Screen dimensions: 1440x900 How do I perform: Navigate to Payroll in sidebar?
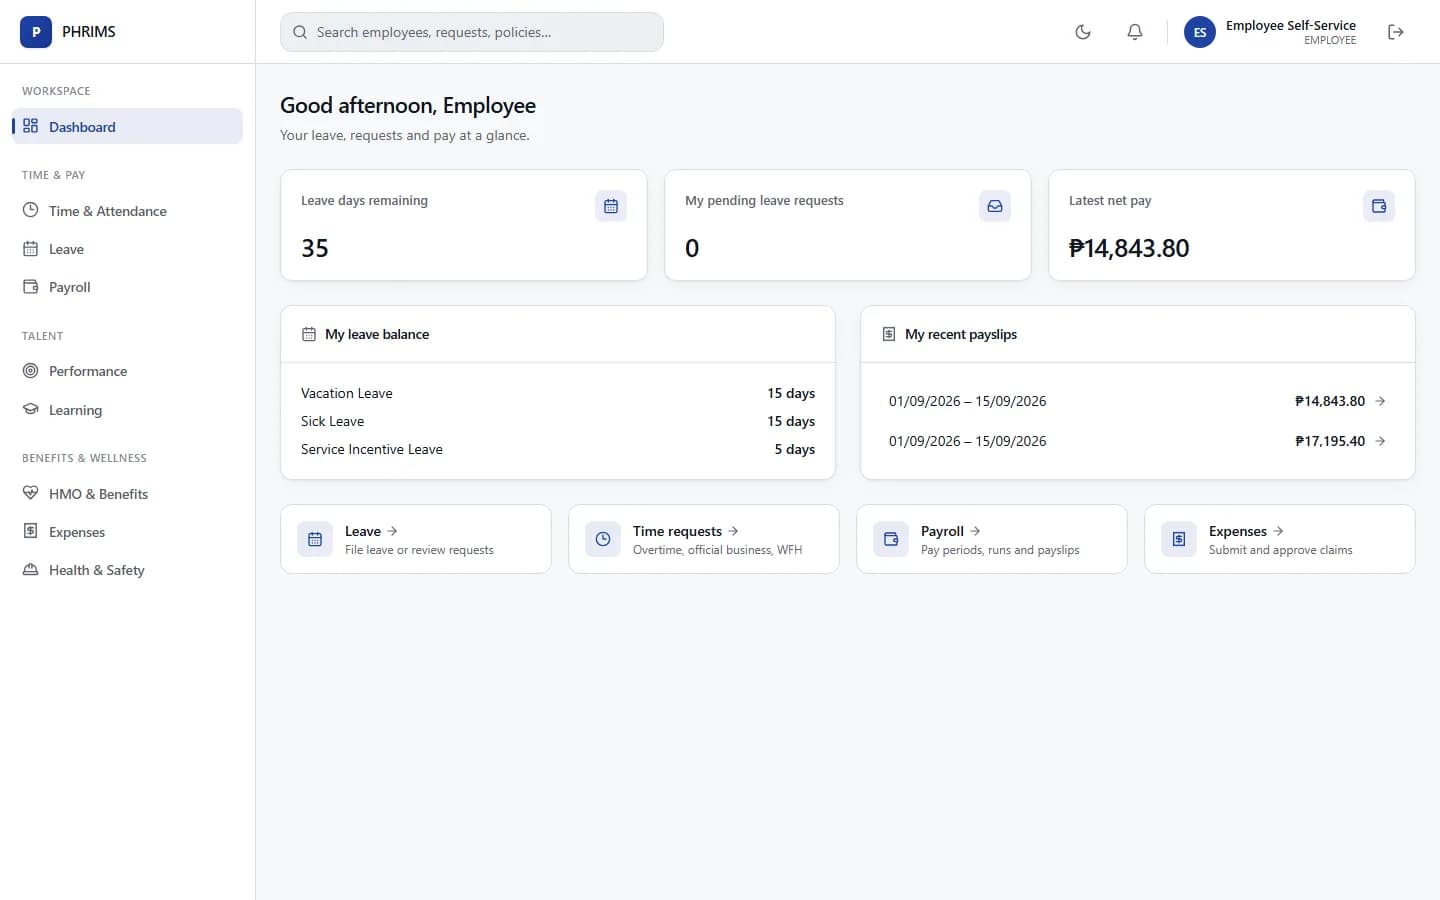[127, 287]
